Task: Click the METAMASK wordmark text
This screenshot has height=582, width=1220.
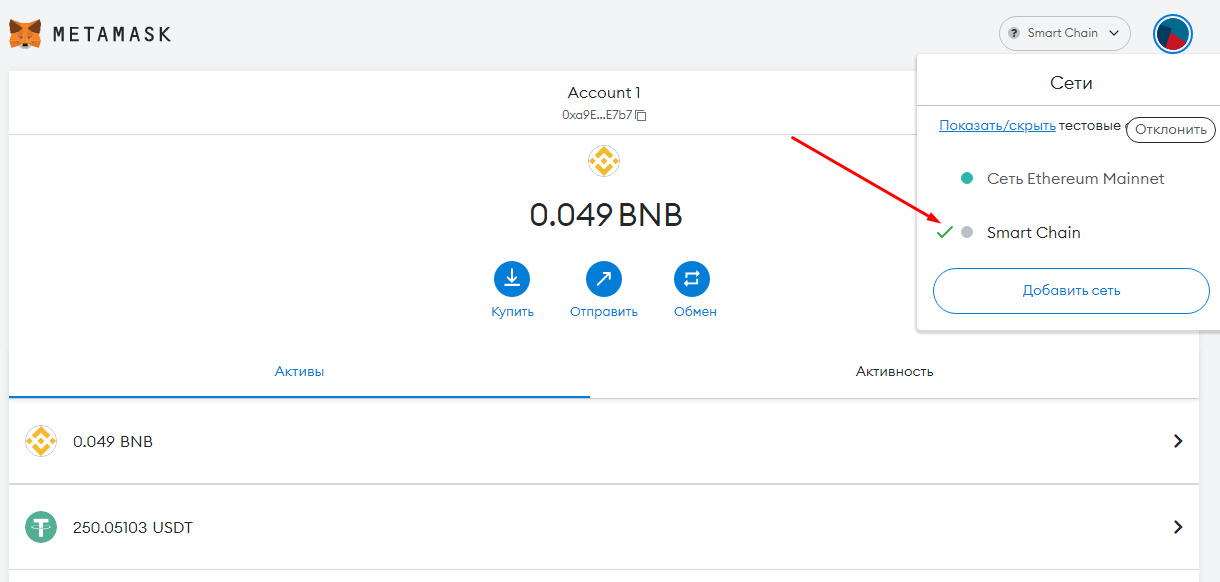Action: [x=111, y=34]
